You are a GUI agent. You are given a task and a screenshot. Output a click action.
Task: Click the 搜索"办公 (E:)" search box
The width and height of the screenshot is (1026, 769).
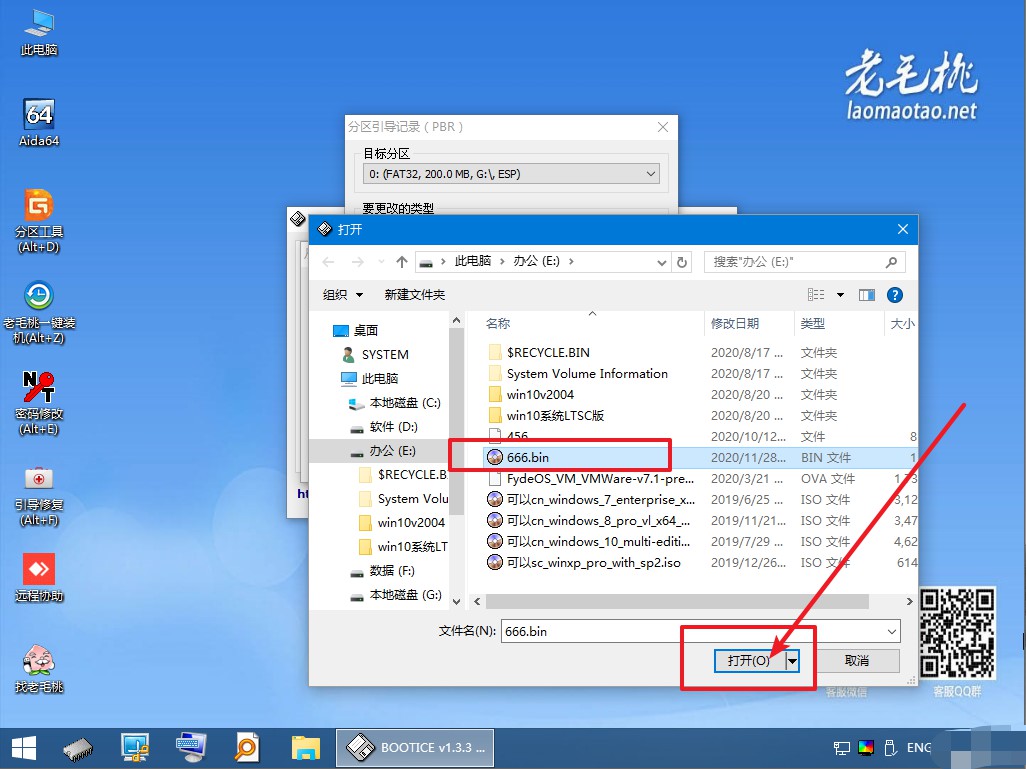[x=805, y=262]
